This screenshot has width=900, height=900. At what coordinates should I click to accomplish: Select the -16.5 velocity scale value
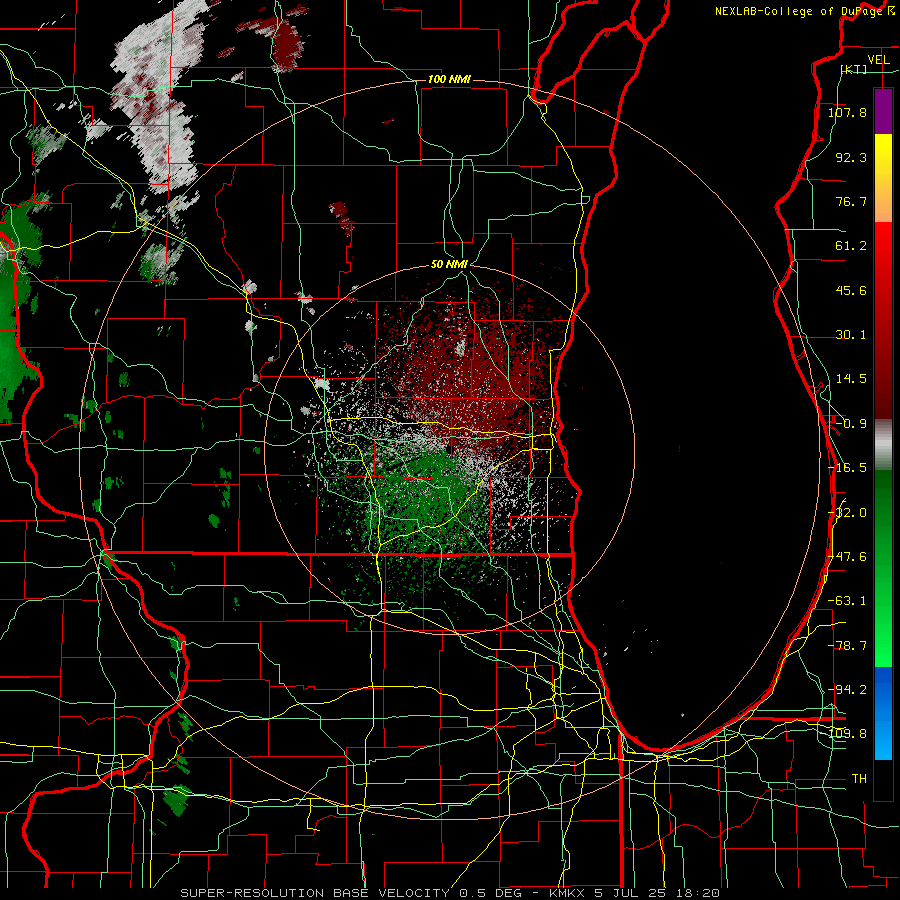click(x=847, y=468)
